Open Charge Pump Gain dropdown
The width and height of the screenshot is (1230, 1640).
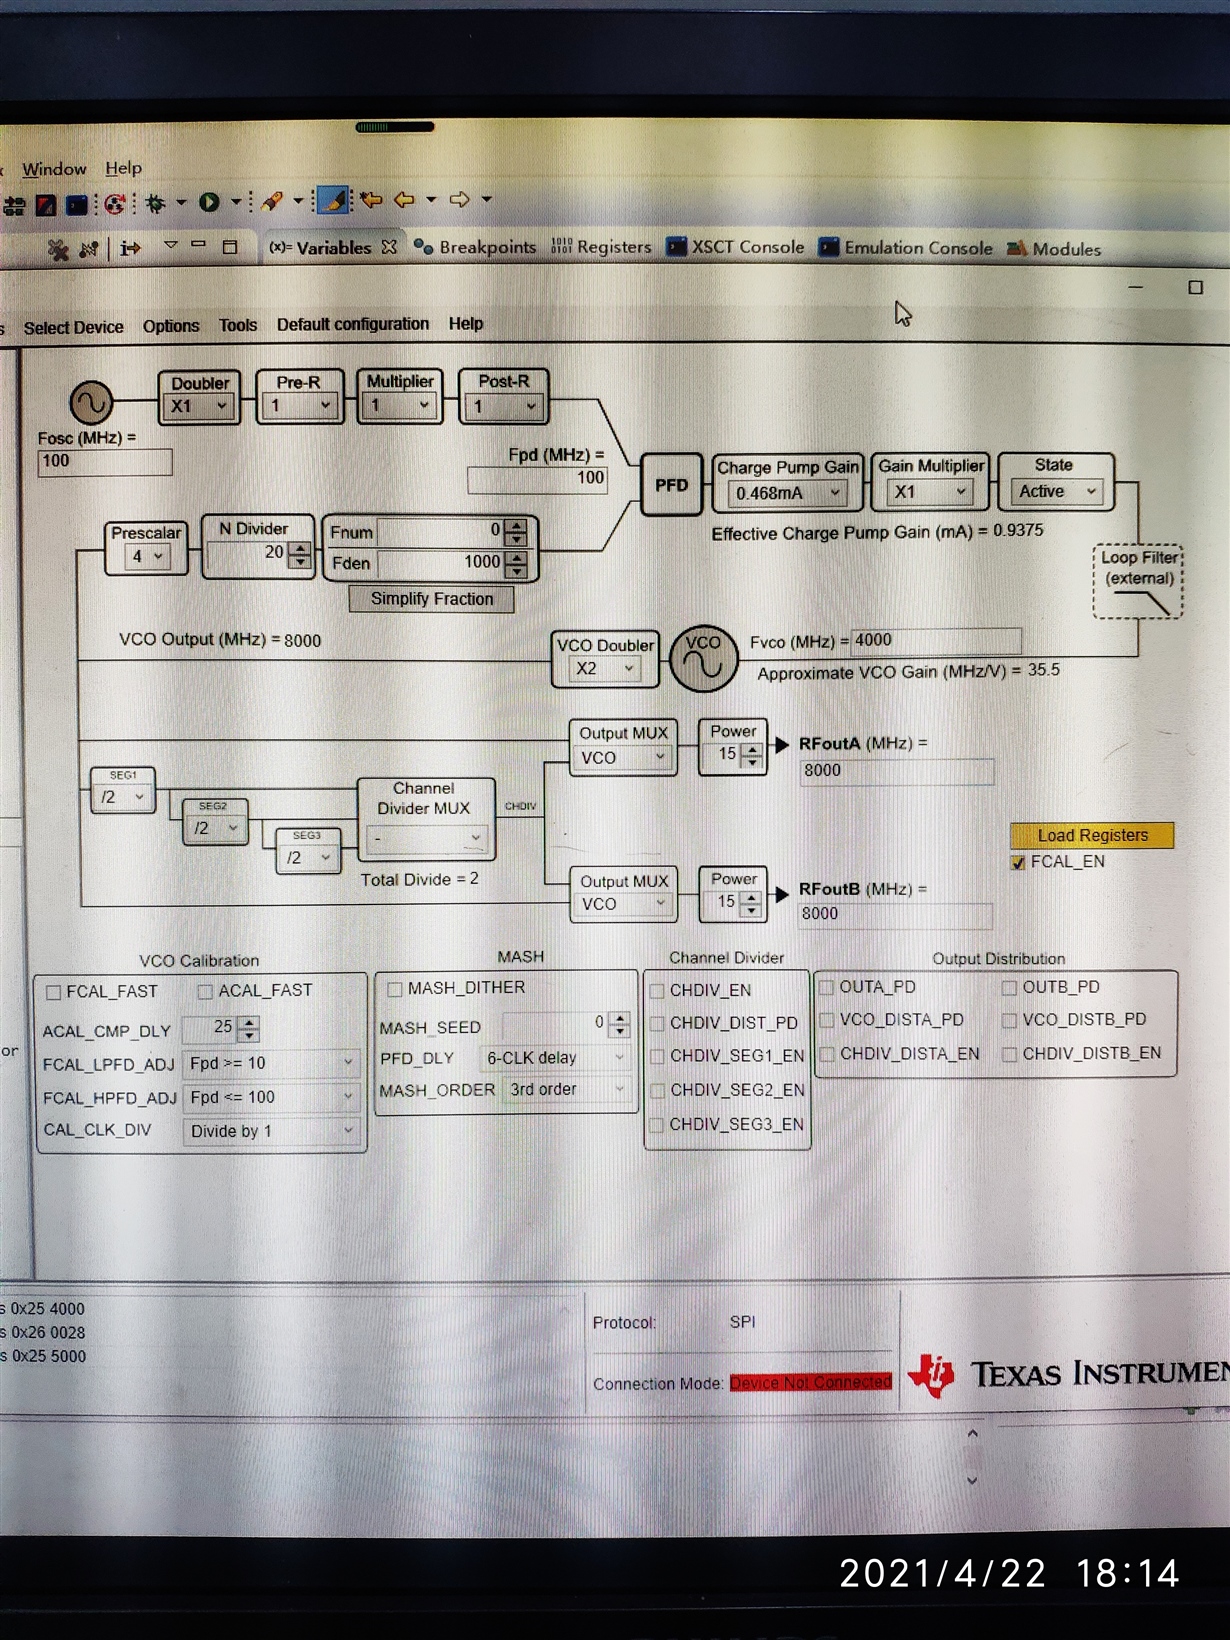[x=788, y=493]
